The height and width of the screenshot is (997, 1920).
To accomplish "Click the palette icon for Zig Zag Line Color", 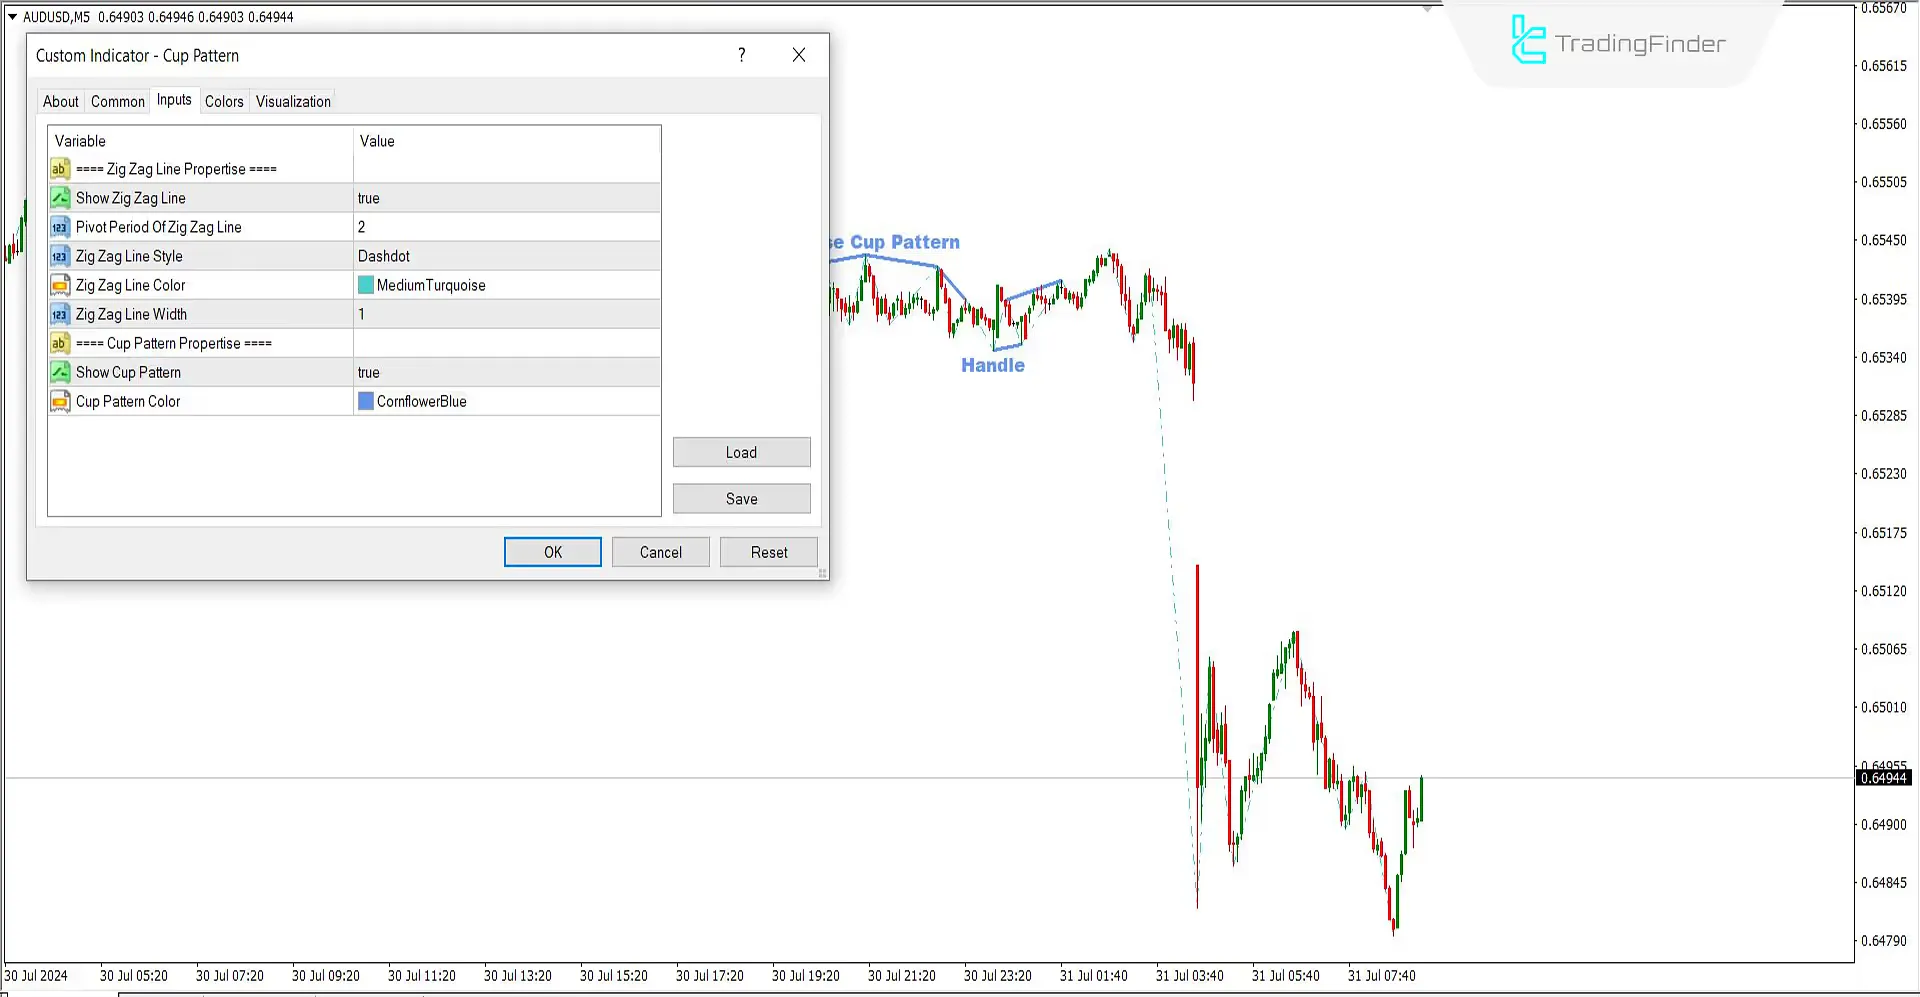I will (59, 284).
